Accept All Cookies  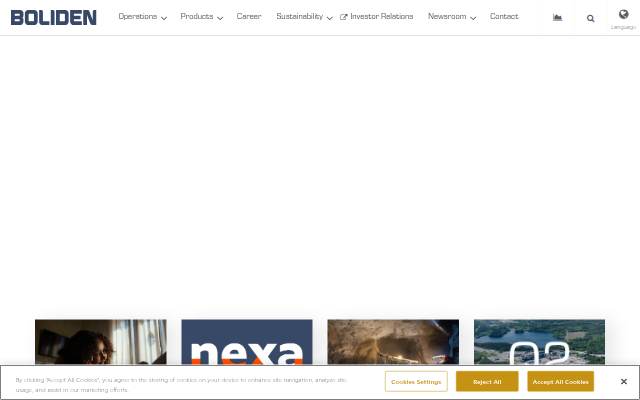pos(560,382)
